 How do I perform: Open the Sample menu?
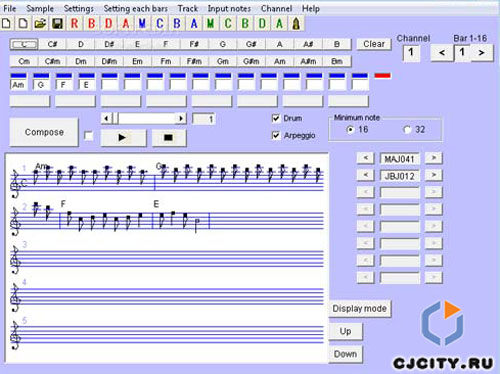tap(40, 8)
